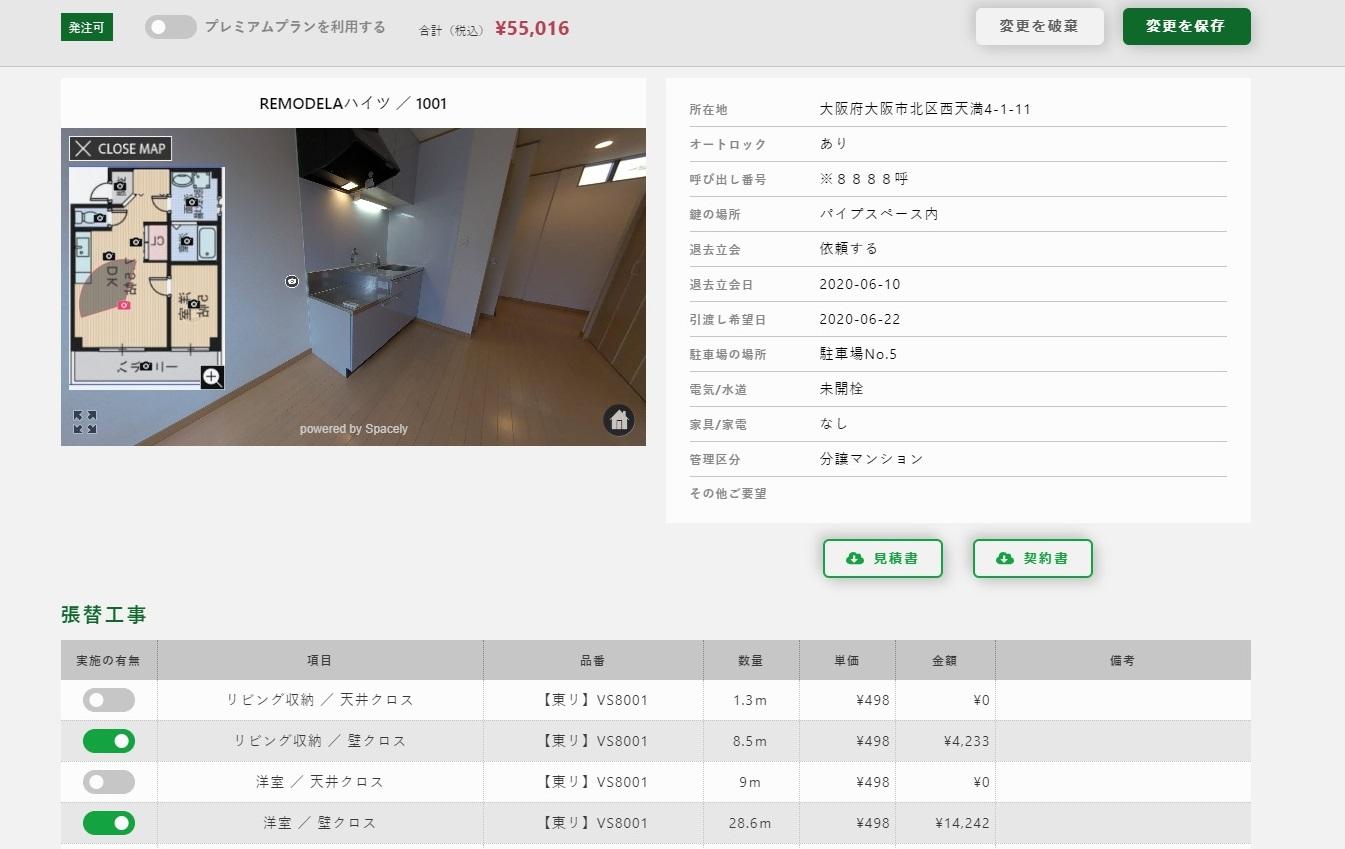
Task: Disable 洋室 壁クロス work item
Action: coord(109,823)
